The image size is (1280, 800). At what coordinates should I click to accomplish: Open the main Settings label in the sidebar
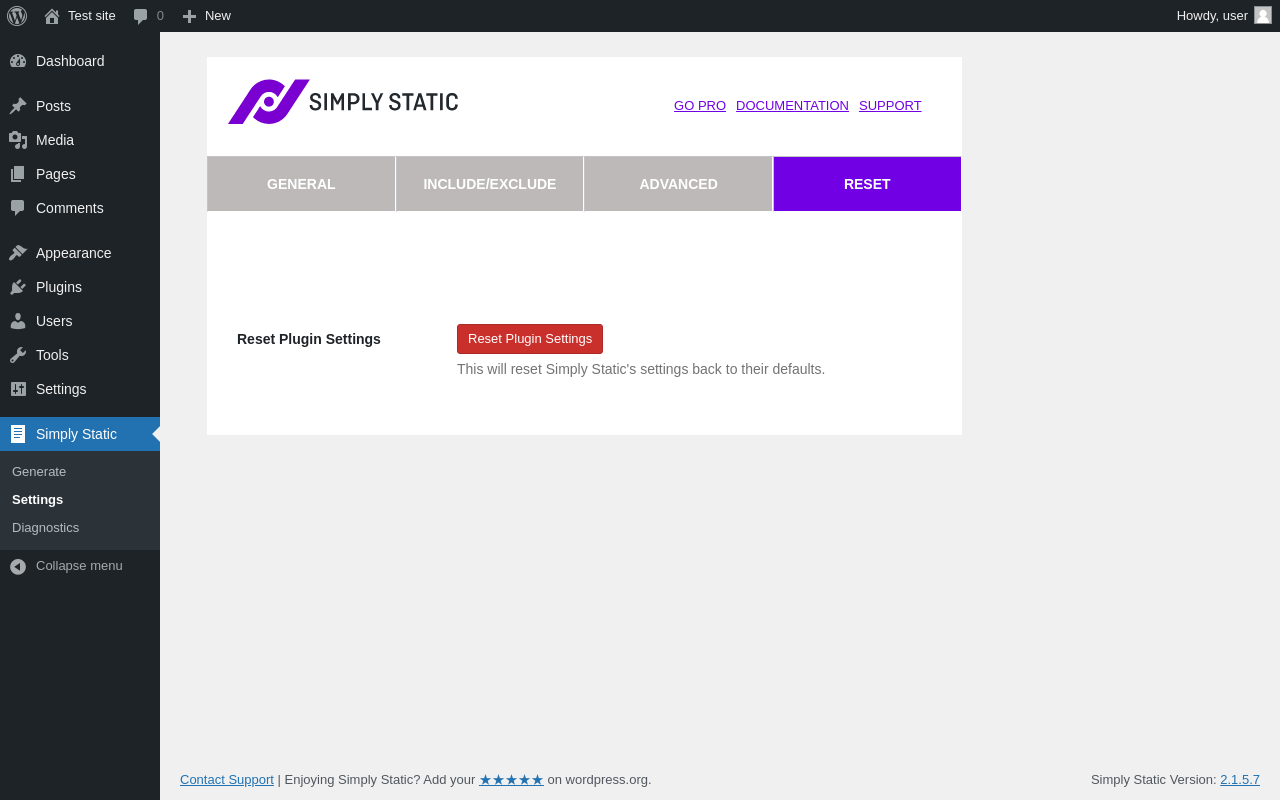click(x=61, y=389)
